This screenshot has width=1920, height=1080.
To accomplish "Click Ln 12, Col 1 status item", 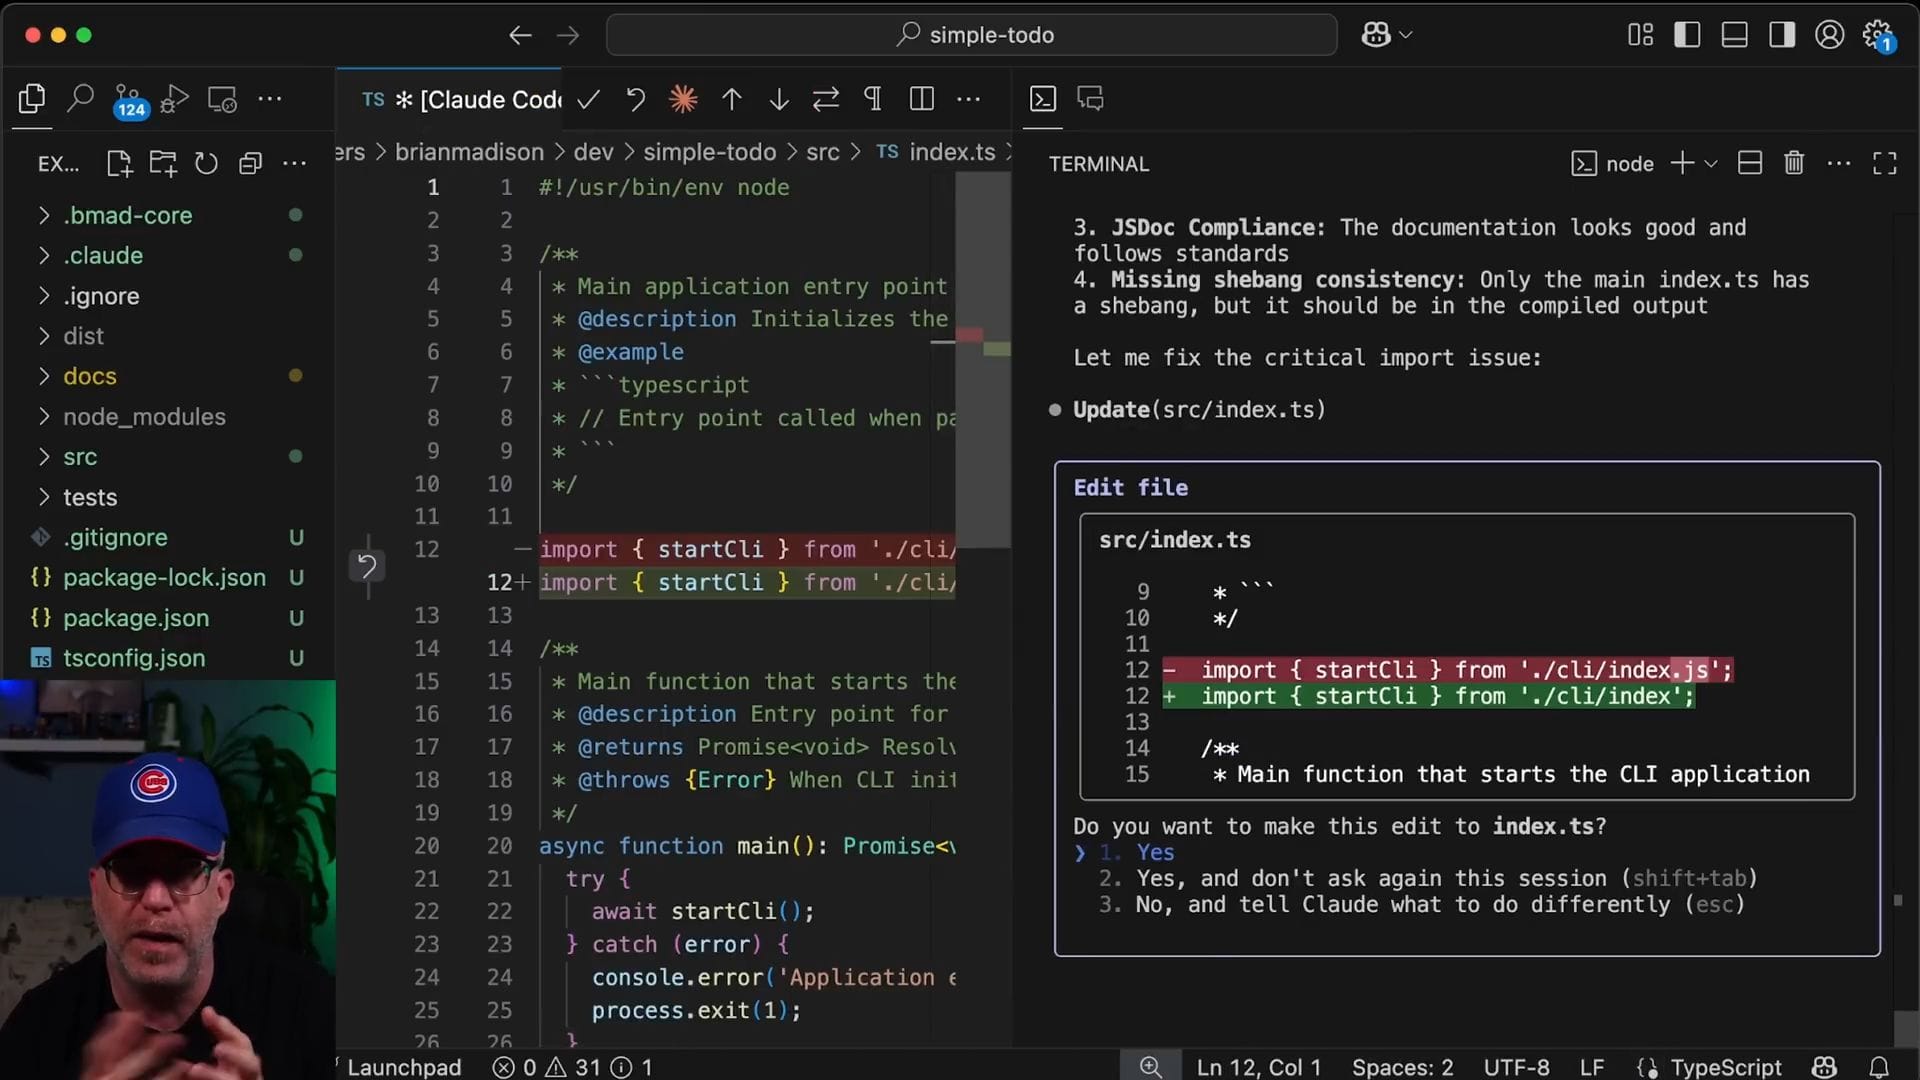I will [1258, 1067].
